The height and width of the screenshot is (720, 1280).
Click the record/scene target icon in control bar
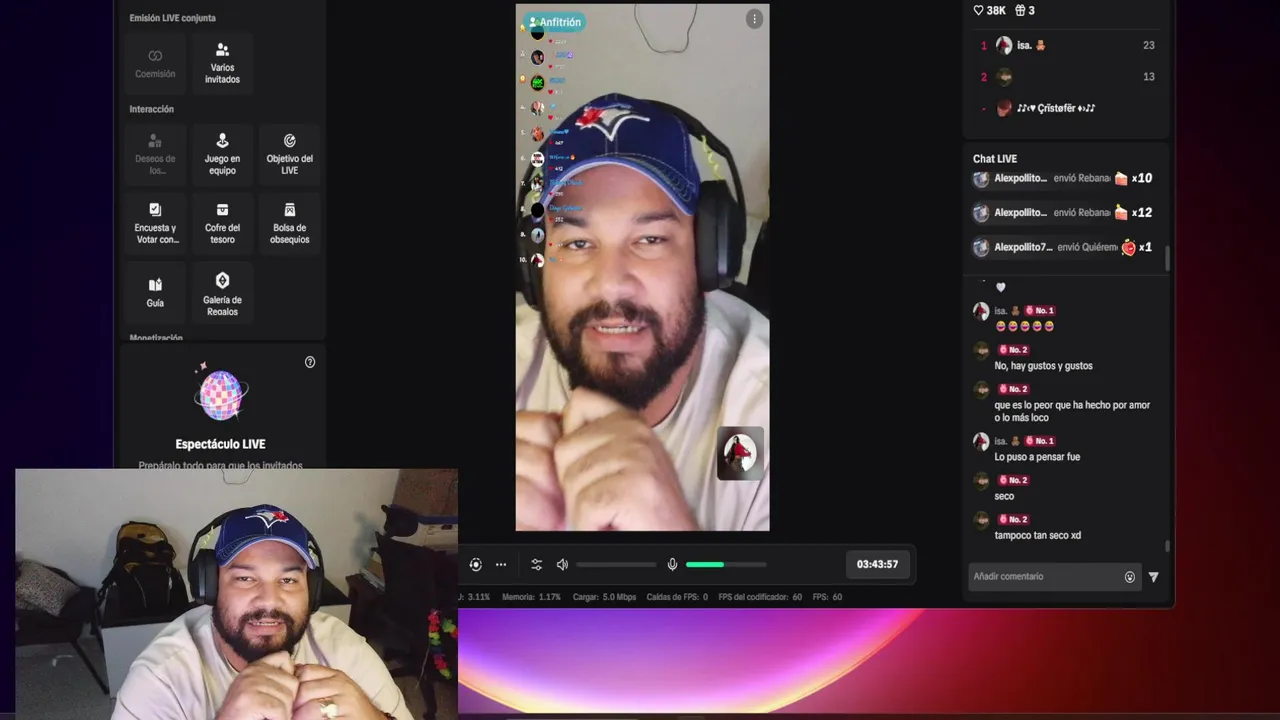click(x=475, y=564)
